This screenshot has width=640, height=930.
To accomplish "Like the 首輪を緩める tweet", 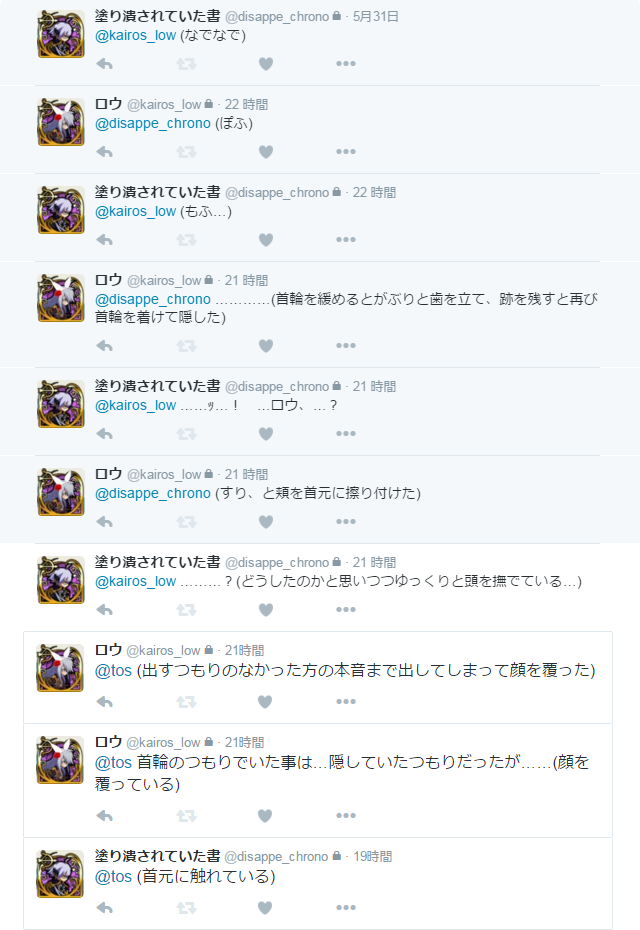I will tap(266, 345).
